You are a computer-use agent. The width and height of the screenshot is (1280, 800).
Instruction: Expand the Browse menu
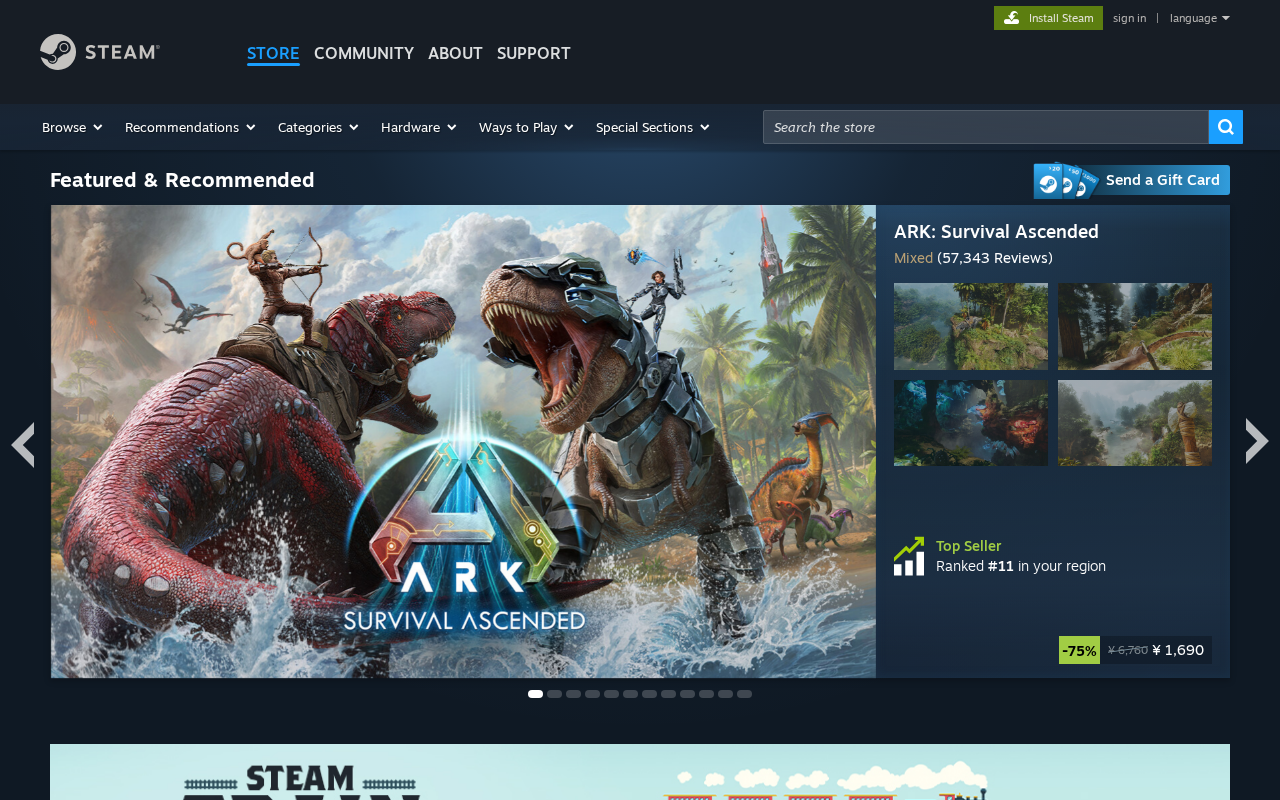tap(72, 127)
